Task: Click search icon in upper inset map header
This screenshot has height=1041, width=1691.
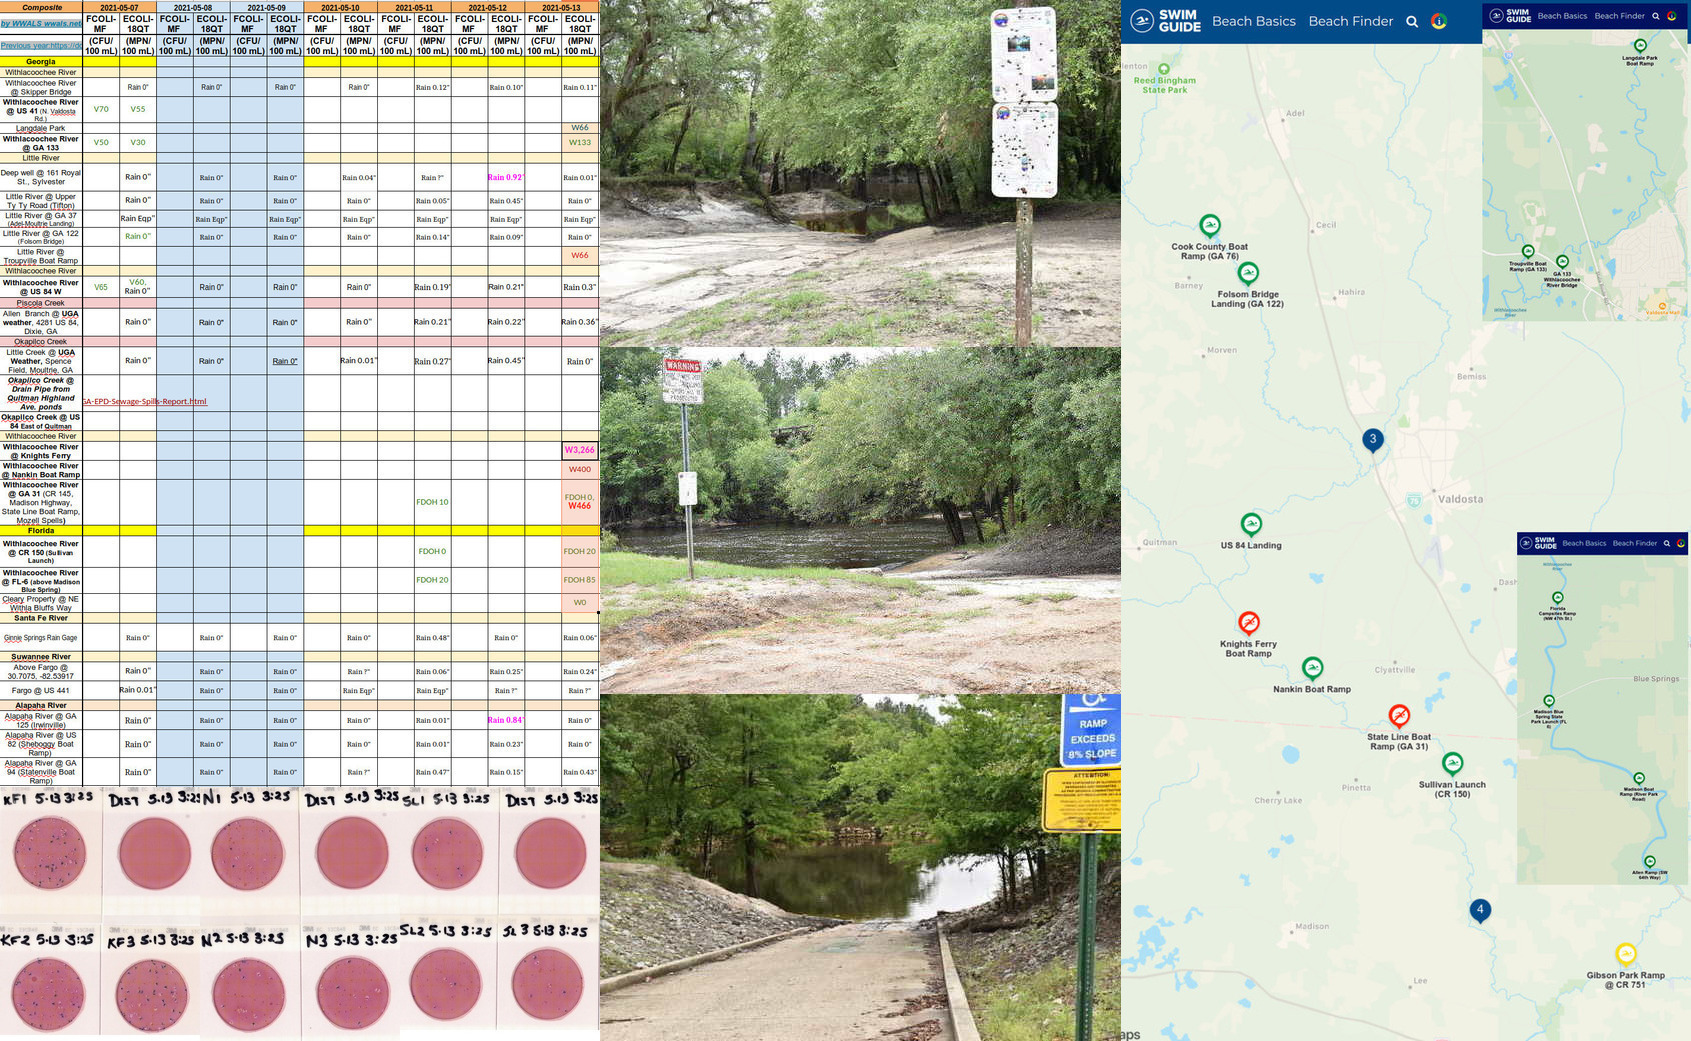Action: point(1656,16)
